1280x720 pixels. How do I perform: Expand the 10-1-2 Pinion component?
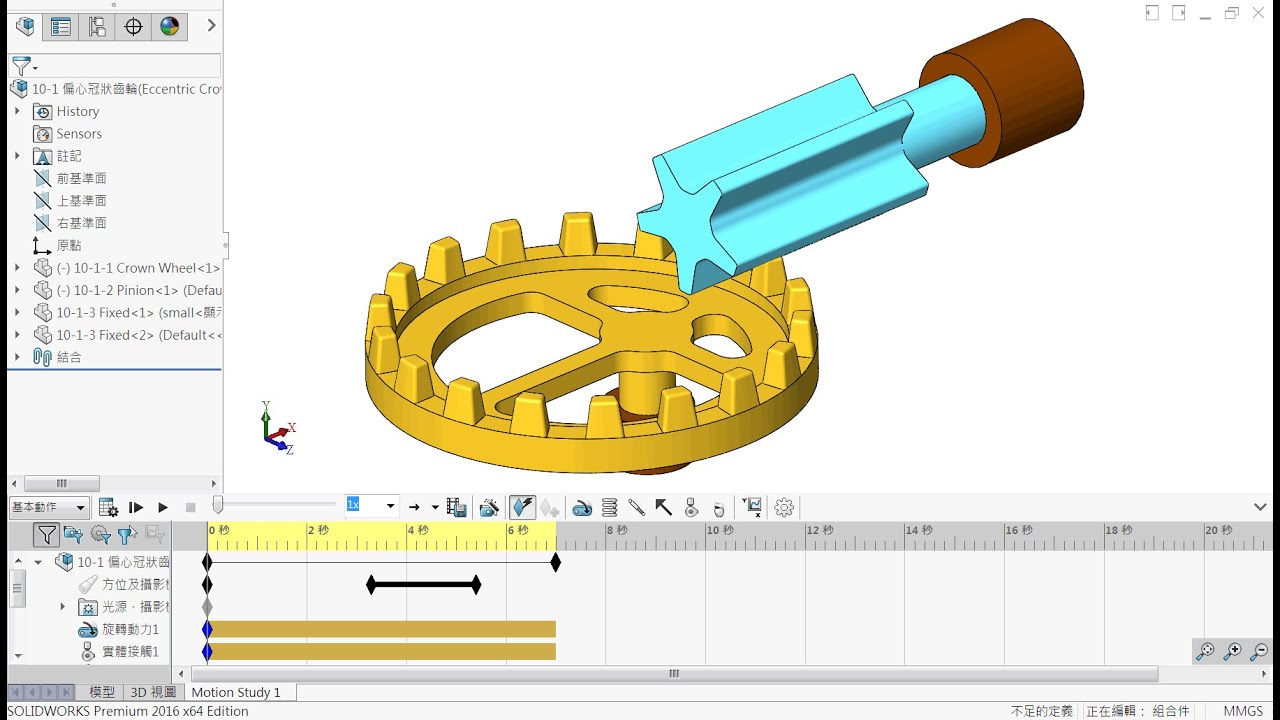pos(17,290)
